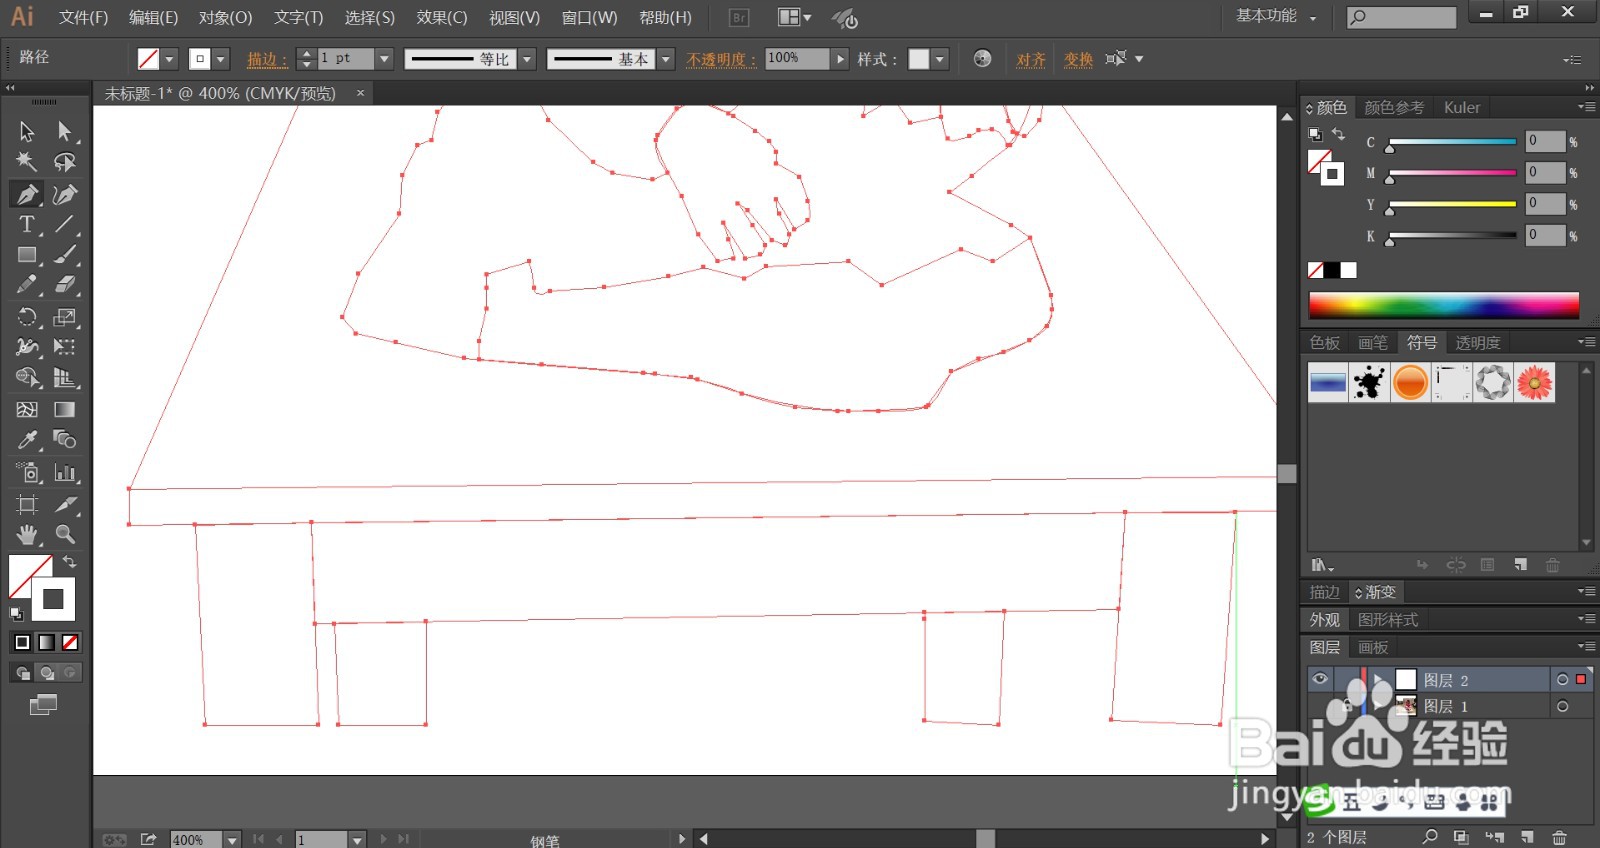Select the Paintbrush tool
1600x848 pixels.
[65, 255]
